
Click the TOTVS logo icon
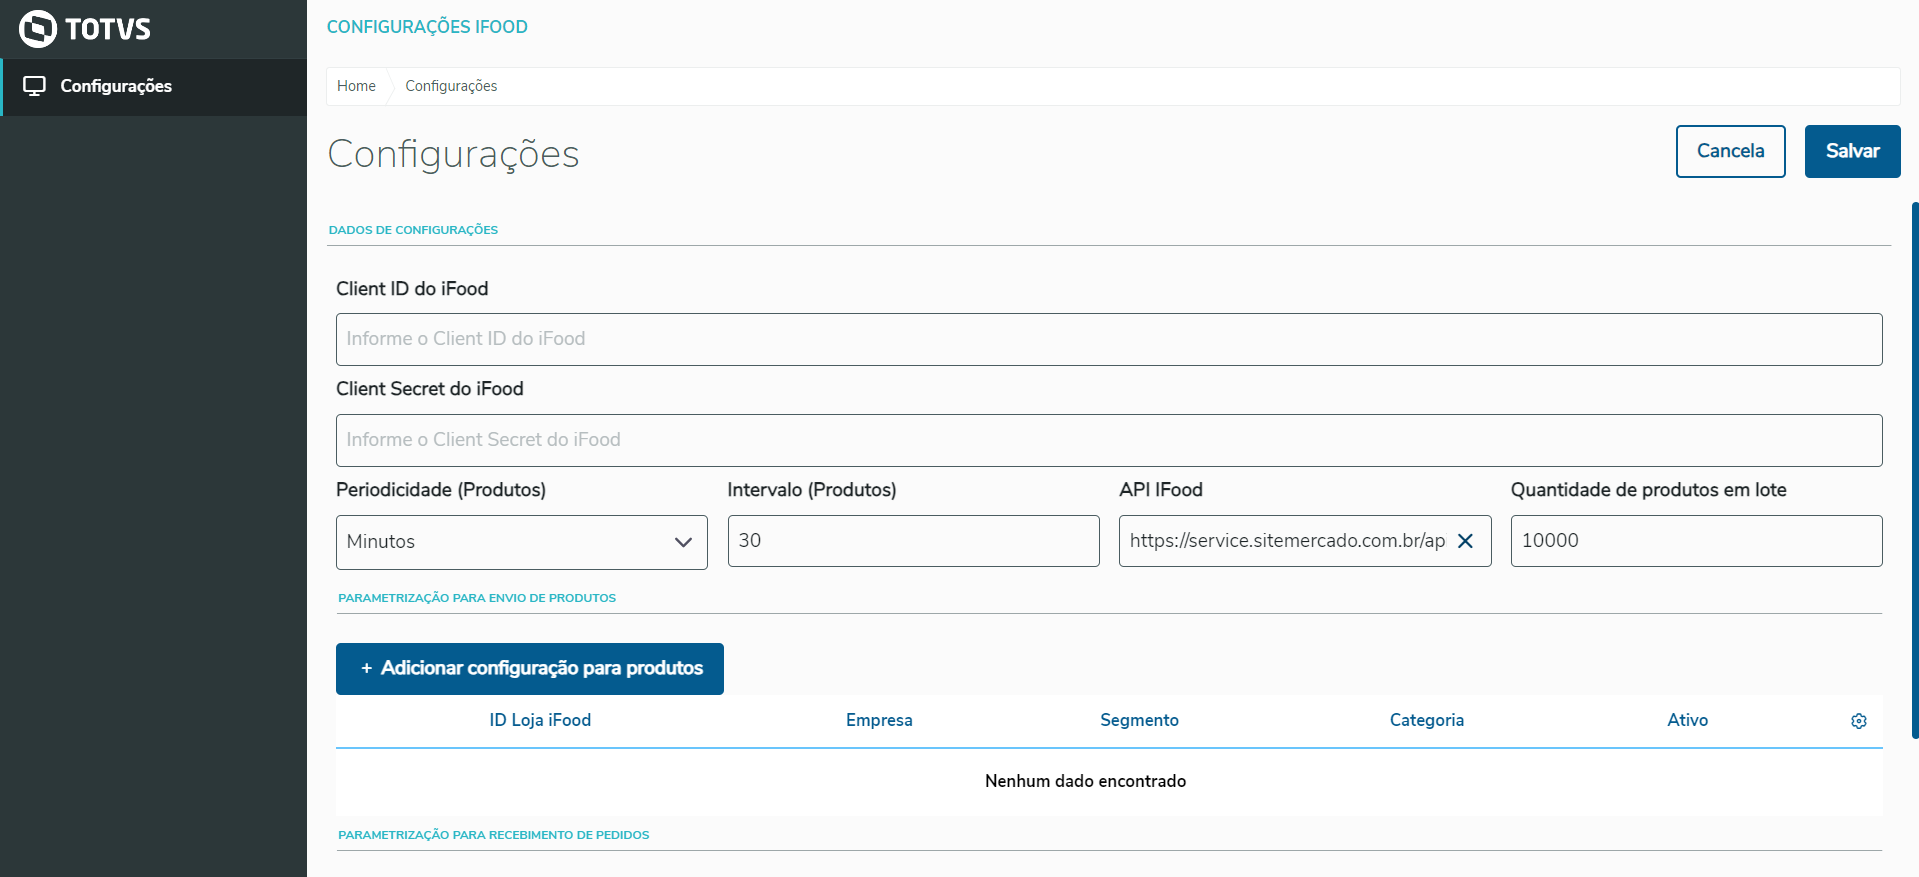tap(38, 29)
